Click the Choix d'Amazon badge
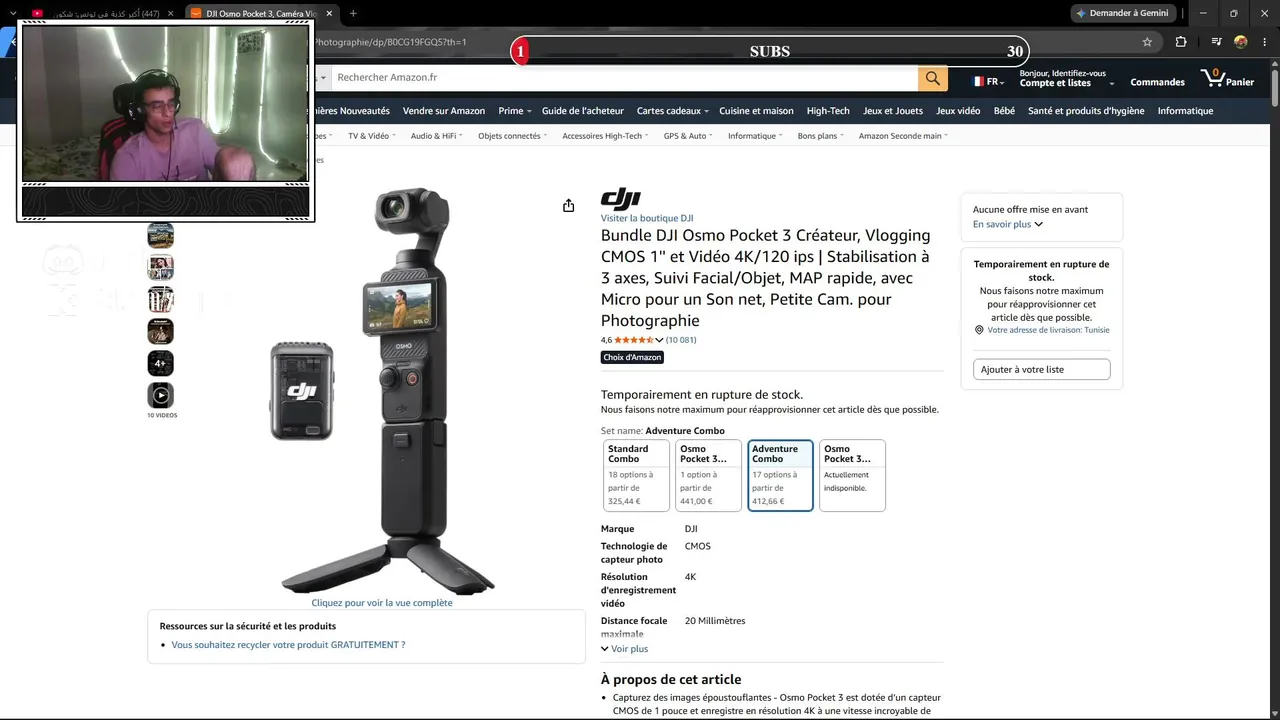The image size is (1280, 720). (x=633, y=357)
